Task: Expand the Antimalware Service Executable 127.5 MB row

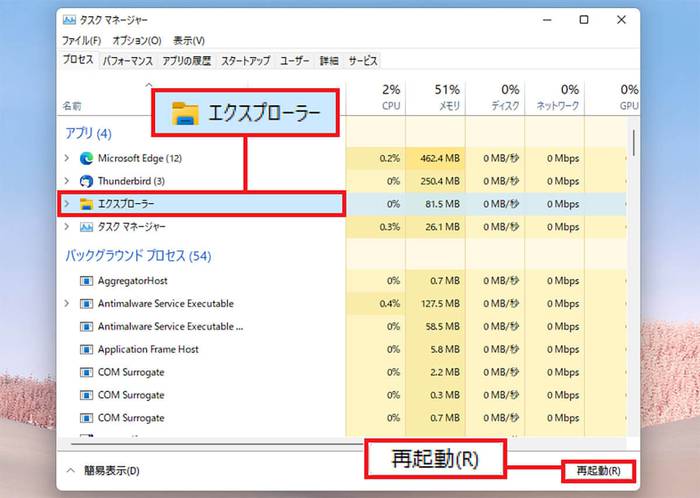Action: (x=67, y=303)
